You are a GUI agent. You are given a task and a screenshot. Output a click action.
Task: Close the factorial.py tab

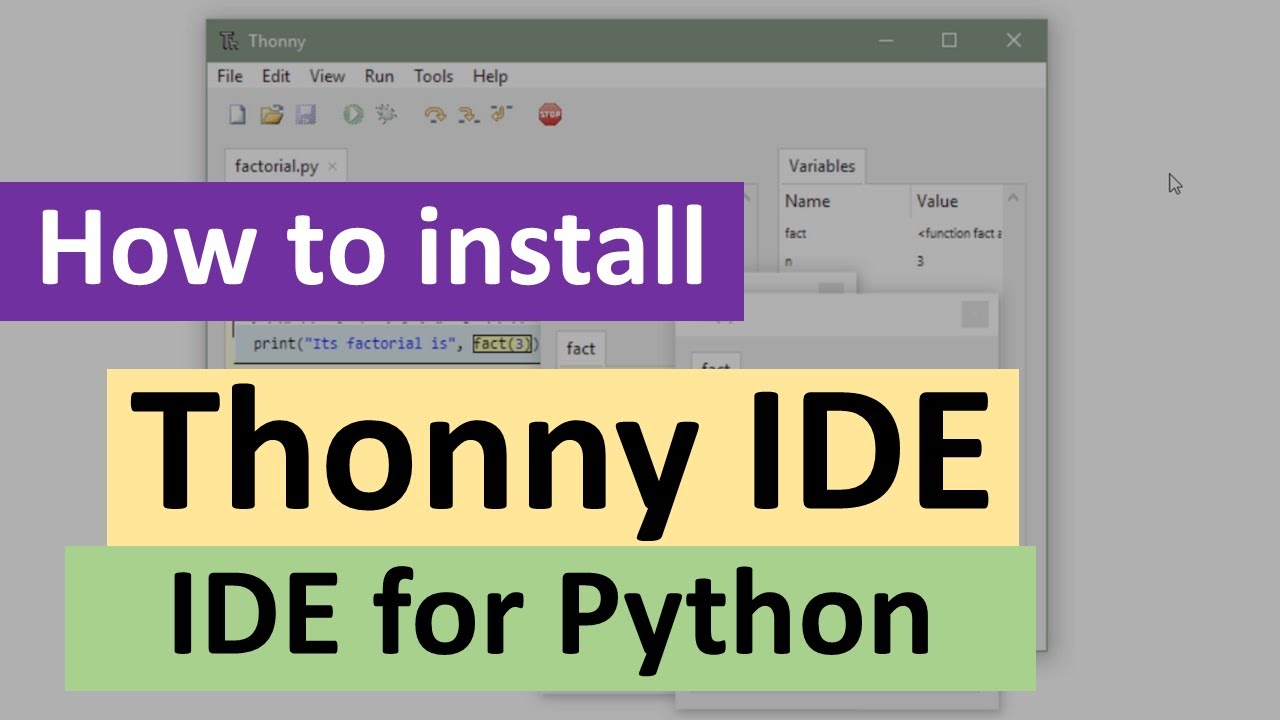(332, 167)
